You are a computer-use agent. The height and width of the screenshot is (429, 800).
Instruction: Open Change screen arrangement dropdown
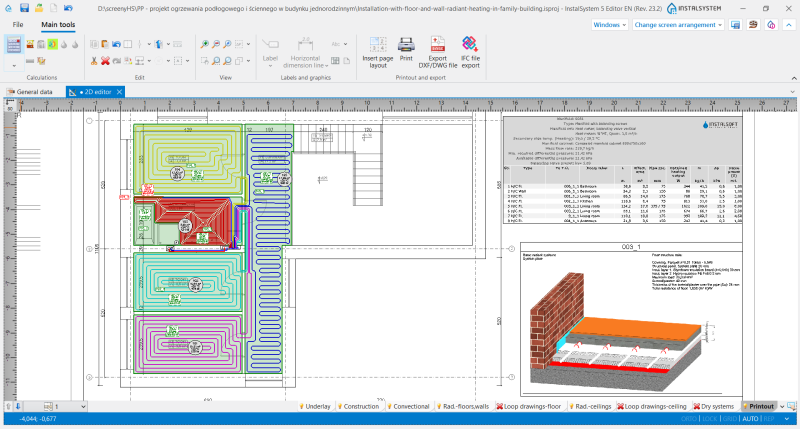click(x=678, y=24)
